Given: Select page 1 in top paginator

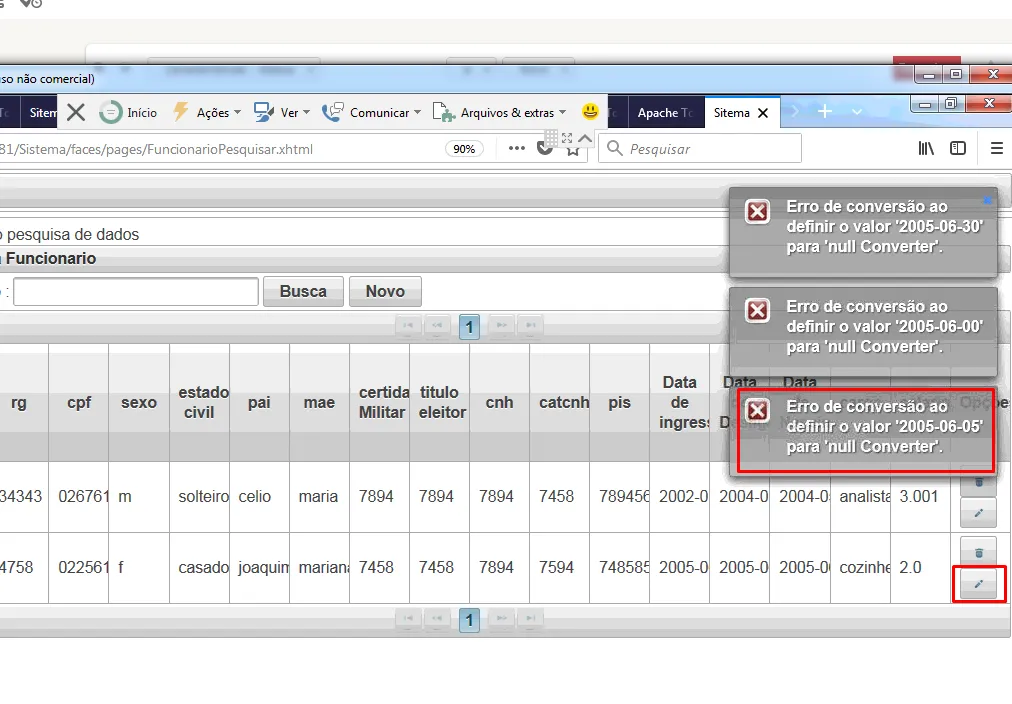Looking at the screenshot, I should pyautogui.click(x=469, y=327).
